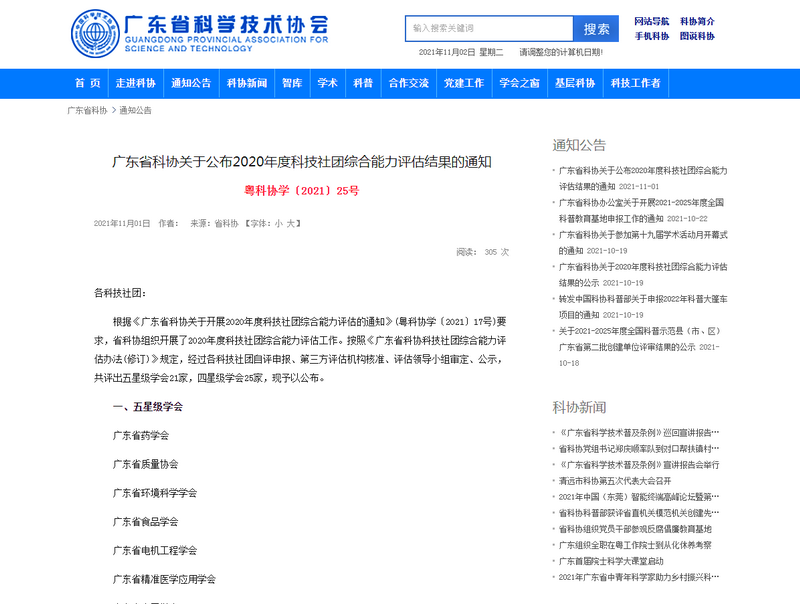The width and height of the screenshot is (800, 604).
Task: Click the 广东省科协 breadcrumb link
Action: (87, 110)
